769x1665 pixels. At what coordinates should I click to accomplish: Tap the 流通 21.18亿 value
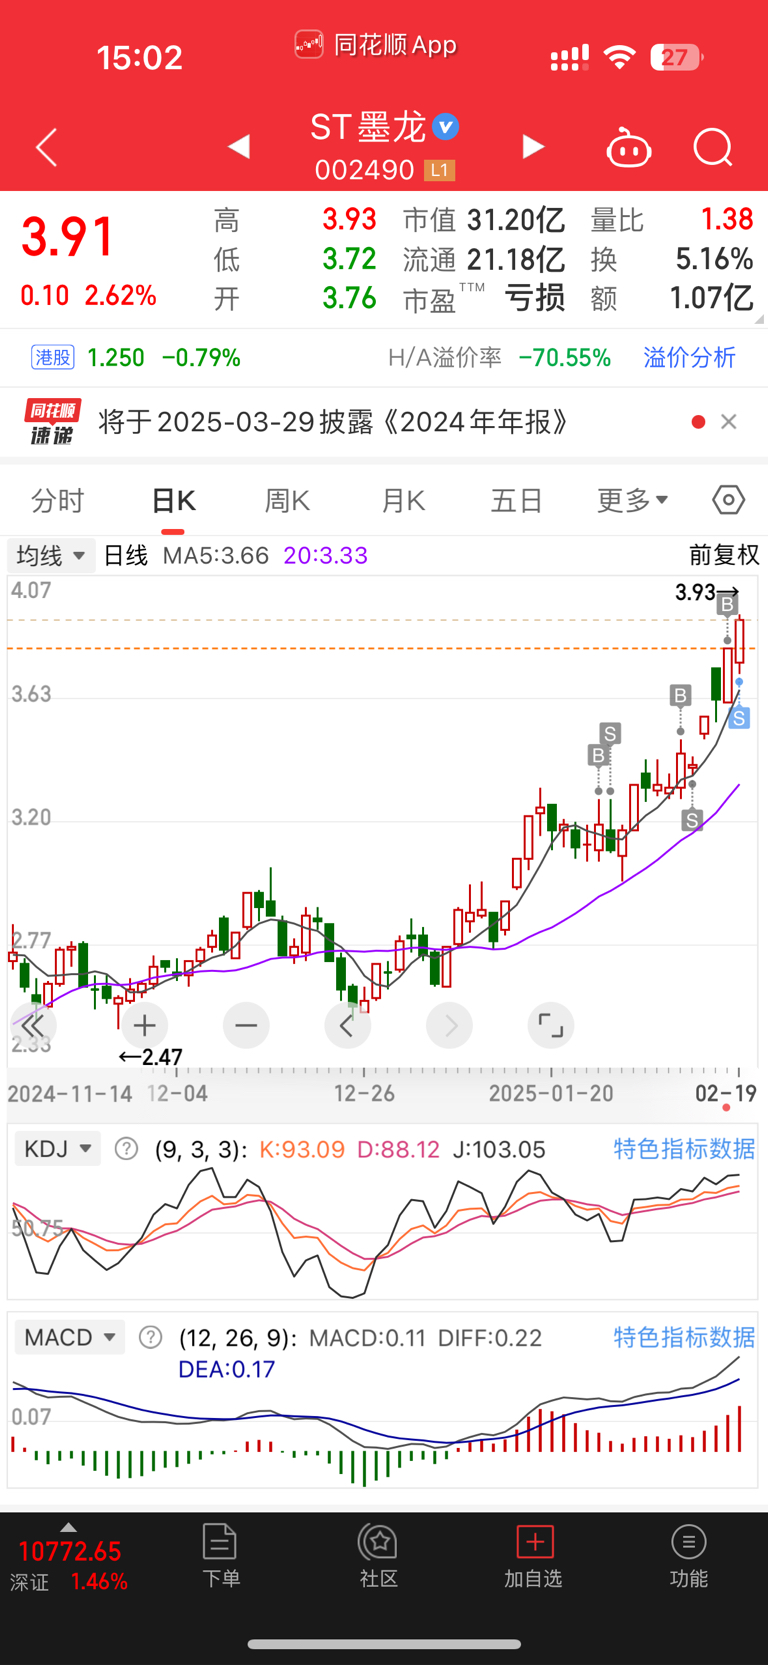tap(516, 259)
